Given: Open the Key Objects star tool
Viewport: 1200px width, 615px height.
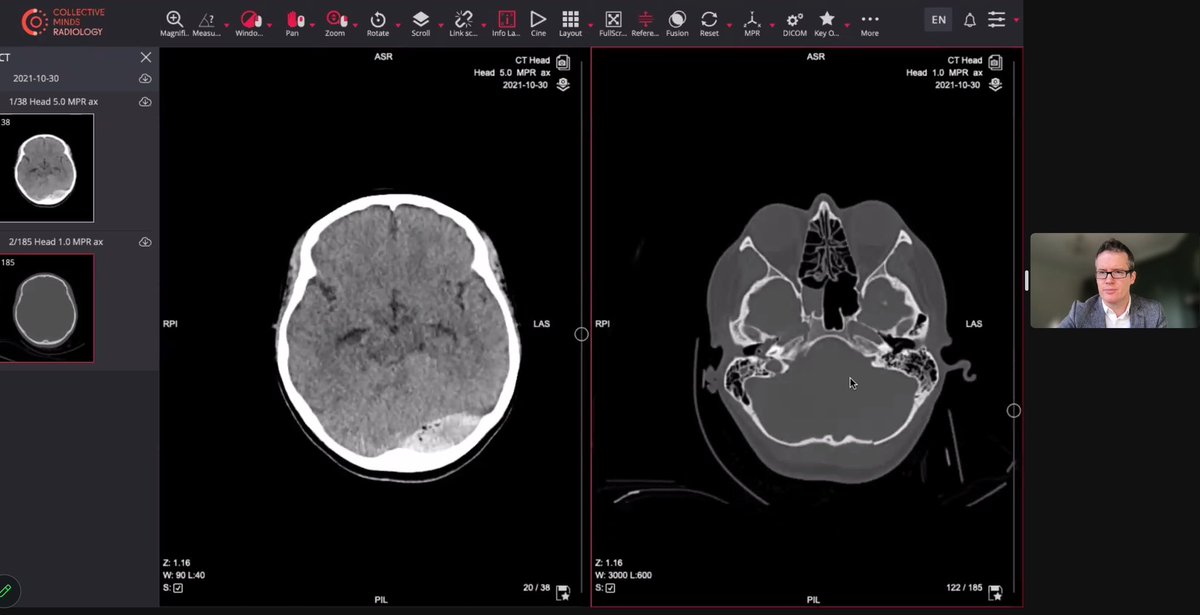Looking at the screenshot, I should [827, 24].
